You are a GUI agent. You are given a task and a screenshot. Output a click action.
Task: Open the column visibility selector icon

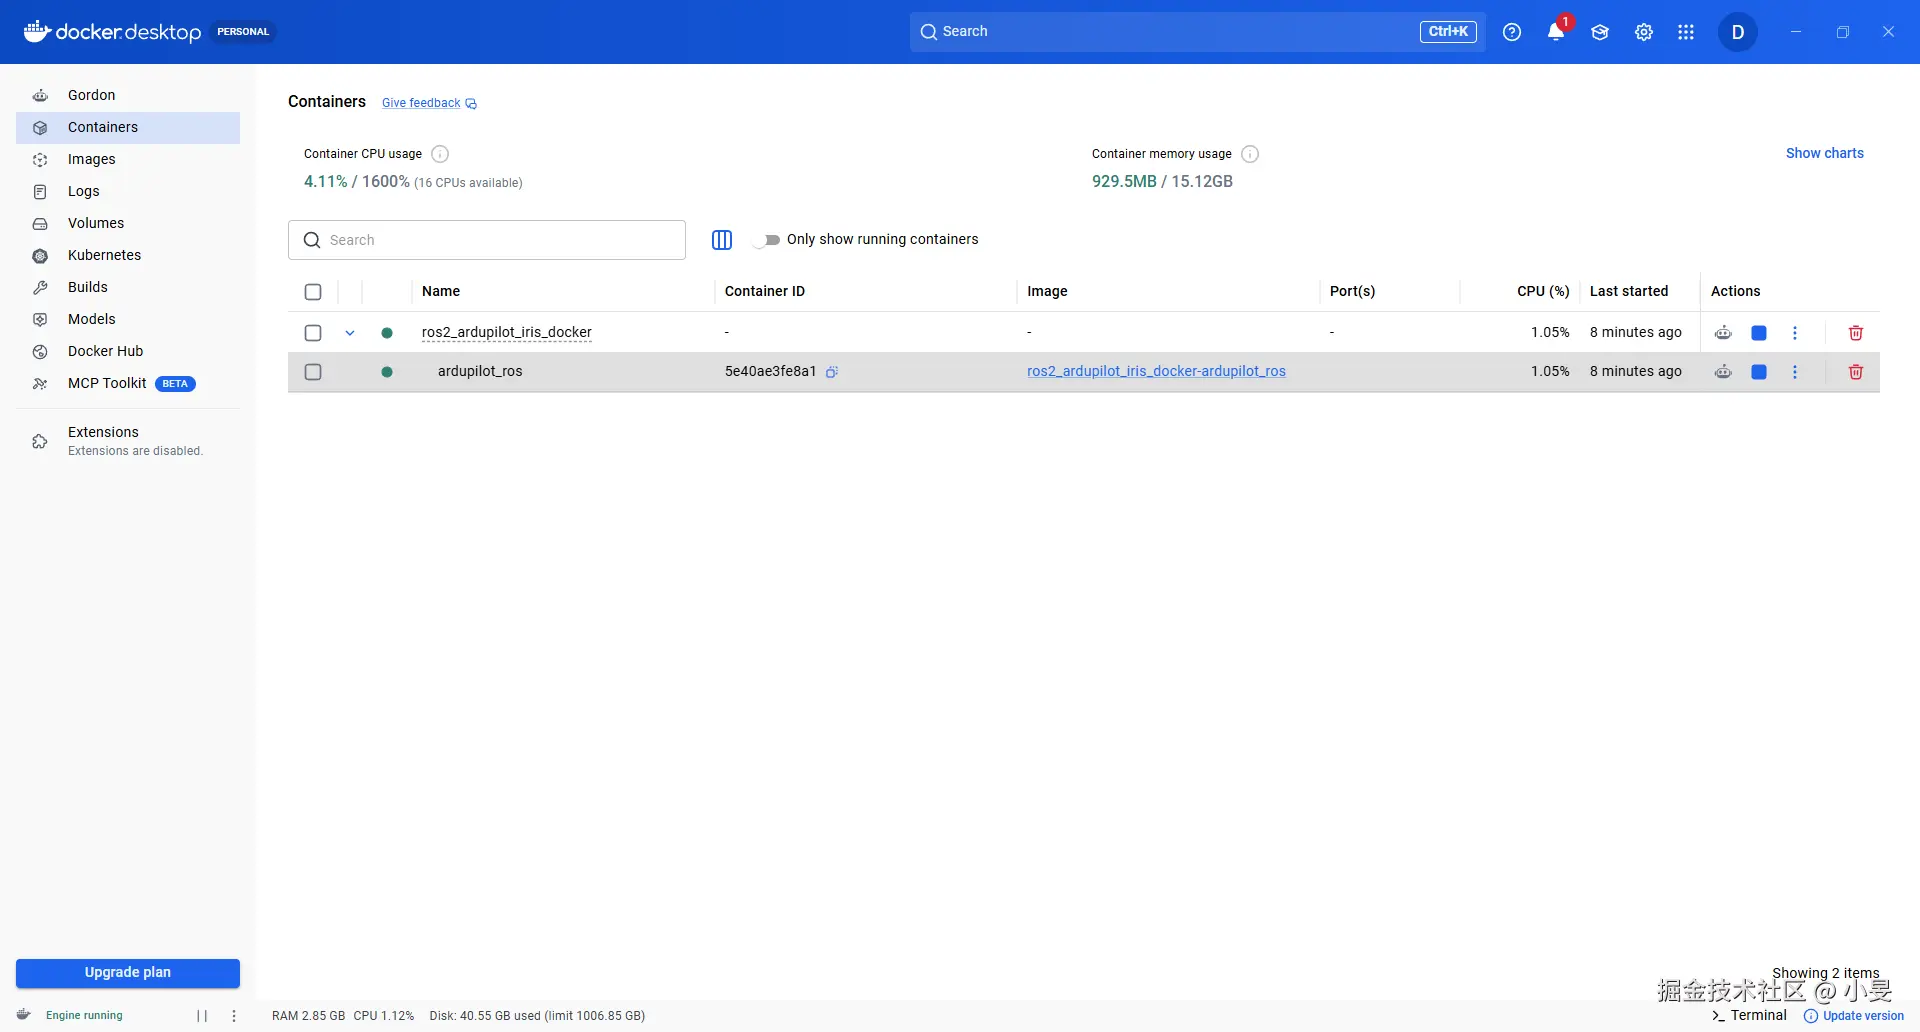coord(722,240)
